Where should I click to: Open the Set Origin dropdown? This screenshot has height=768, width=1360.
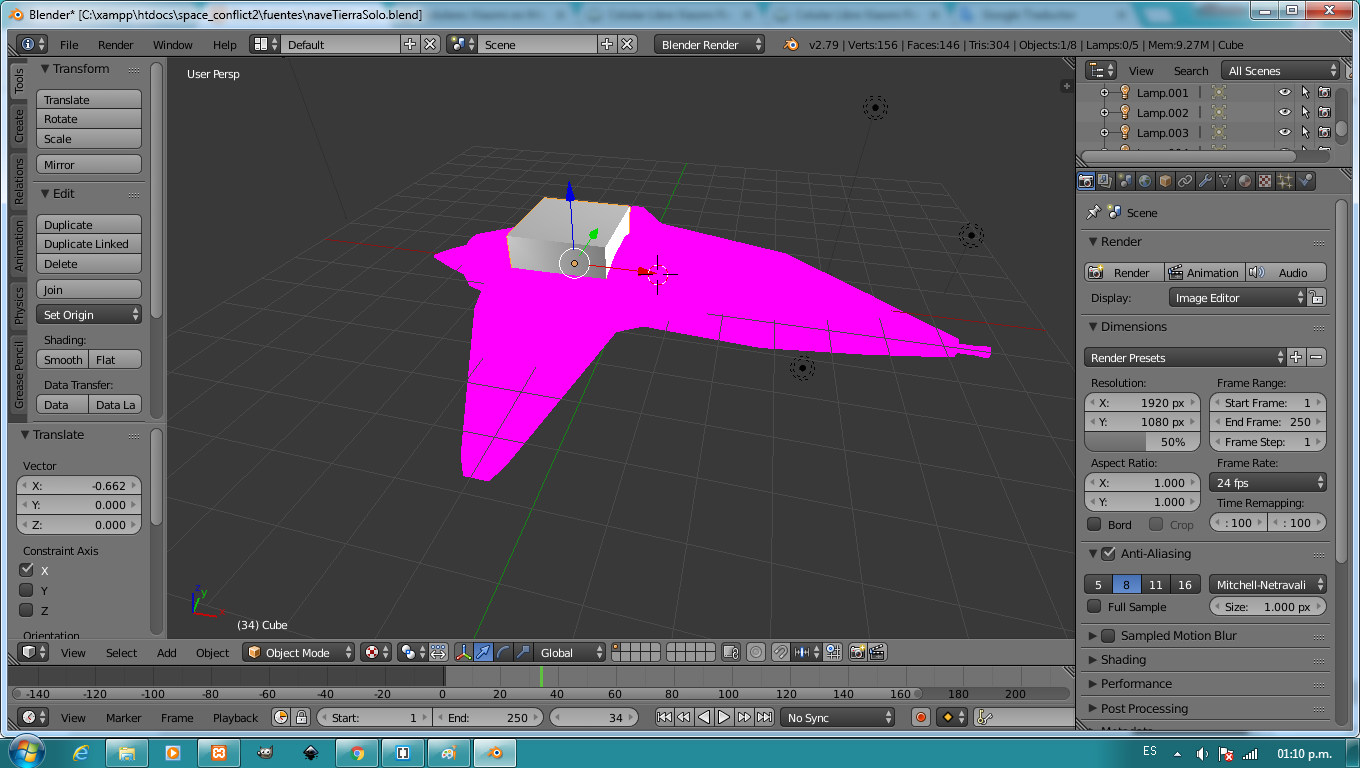[89, 314]
